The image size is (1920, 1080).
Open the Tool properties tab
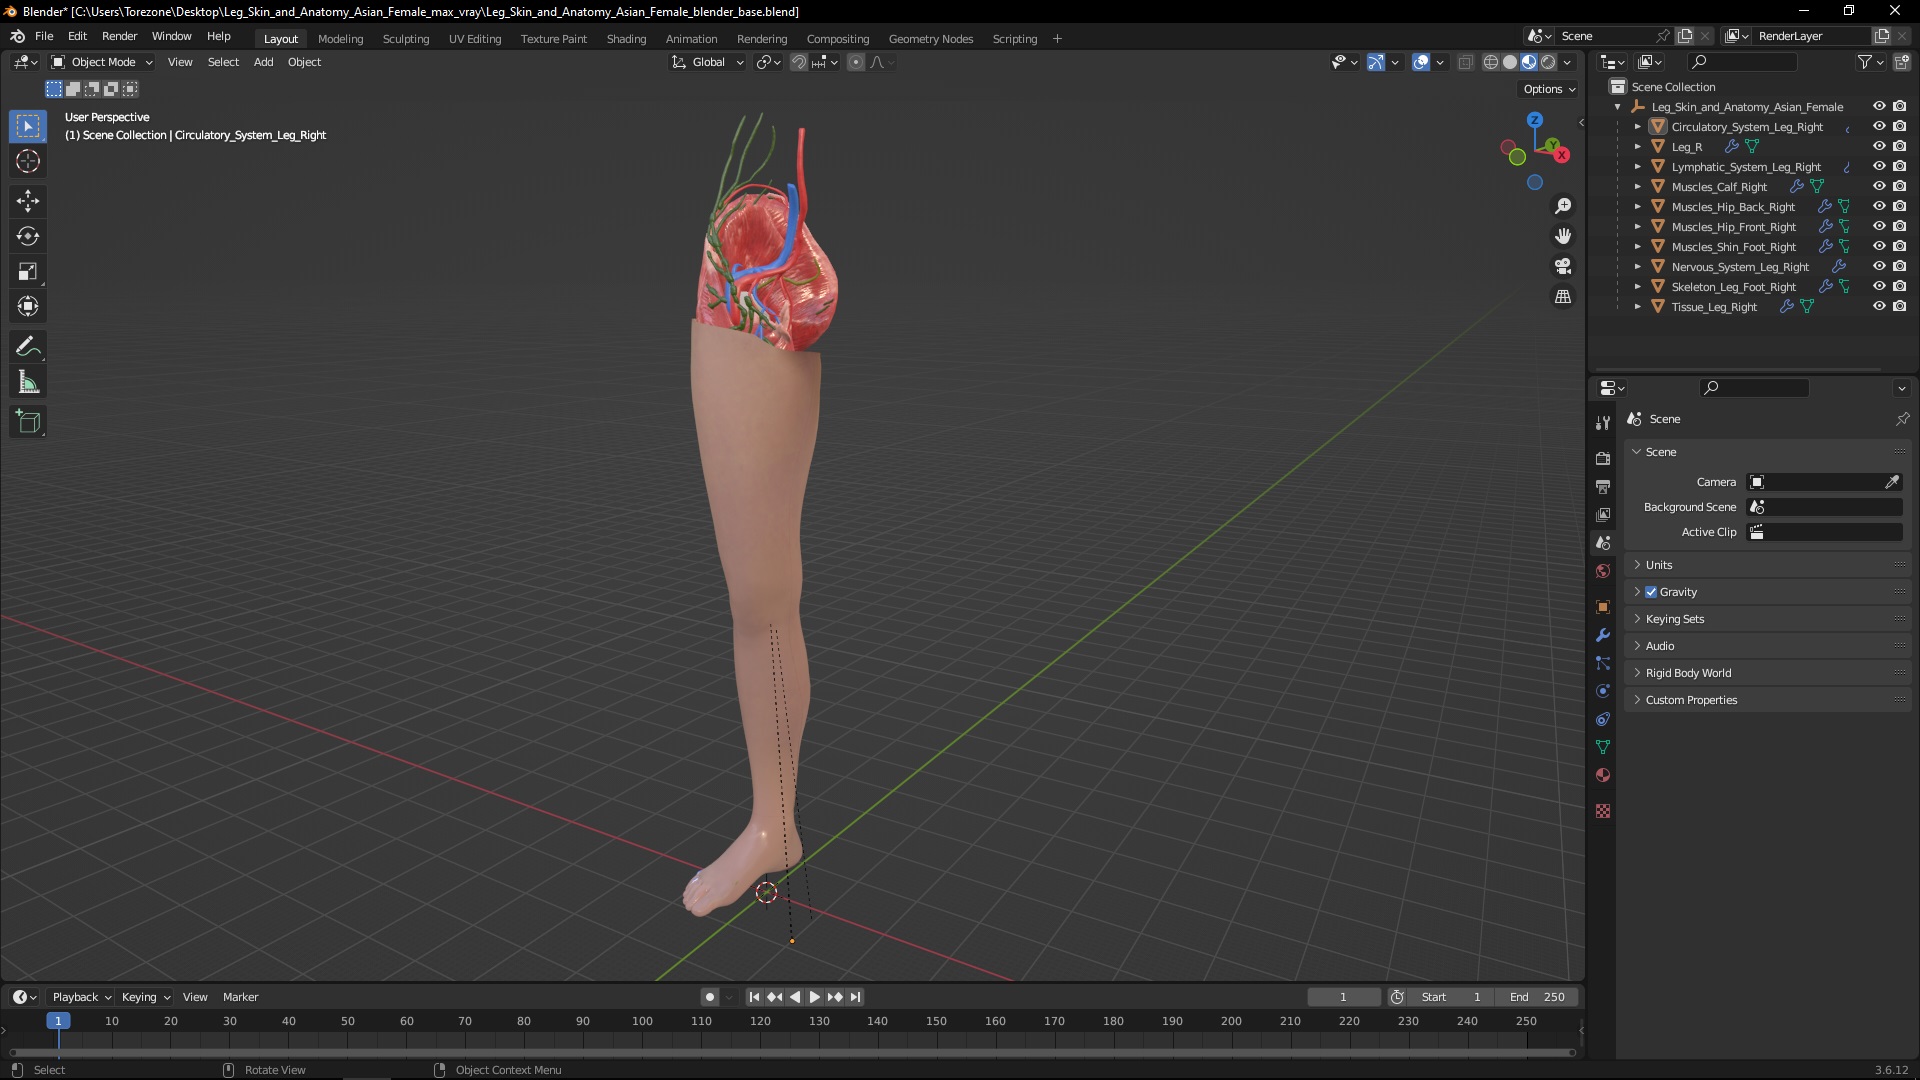point(1603,423)
